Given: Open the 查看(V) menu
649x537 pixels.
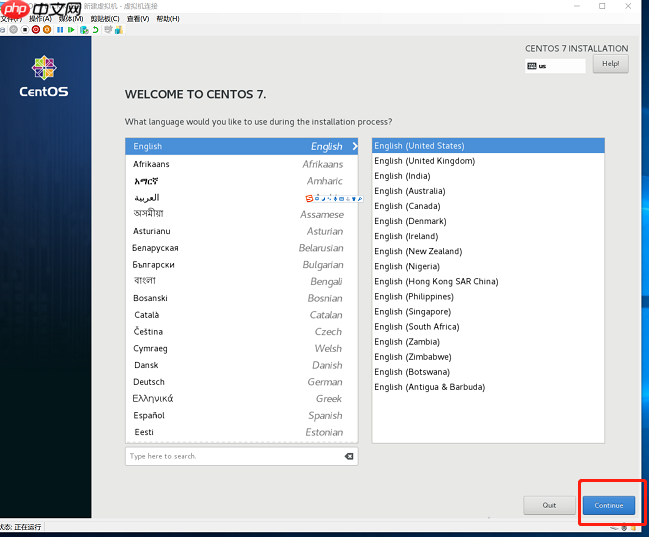Looking at the screenshot, I should (x=138, y=19).
